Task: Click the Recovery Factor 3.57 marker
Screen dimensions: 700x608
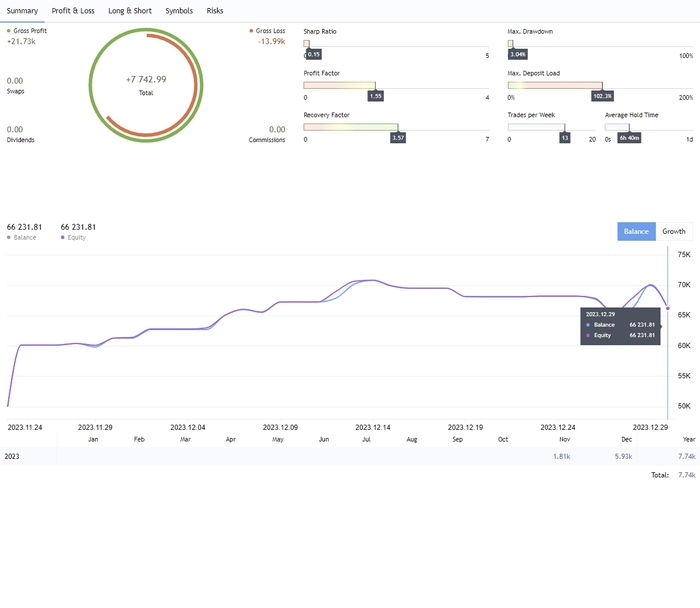Action: (397, 138)
